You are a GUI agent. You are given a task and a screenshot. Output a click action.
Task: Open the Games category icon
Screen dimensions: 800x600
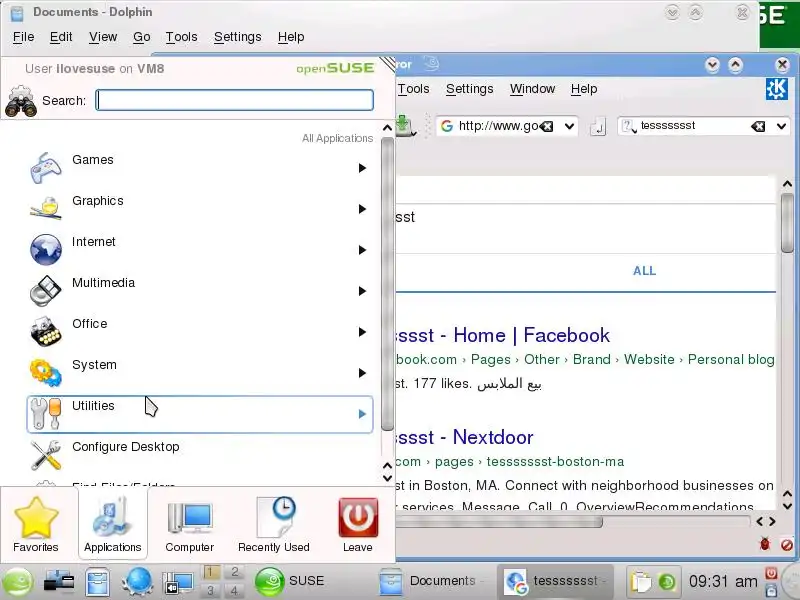coord(46,168)
